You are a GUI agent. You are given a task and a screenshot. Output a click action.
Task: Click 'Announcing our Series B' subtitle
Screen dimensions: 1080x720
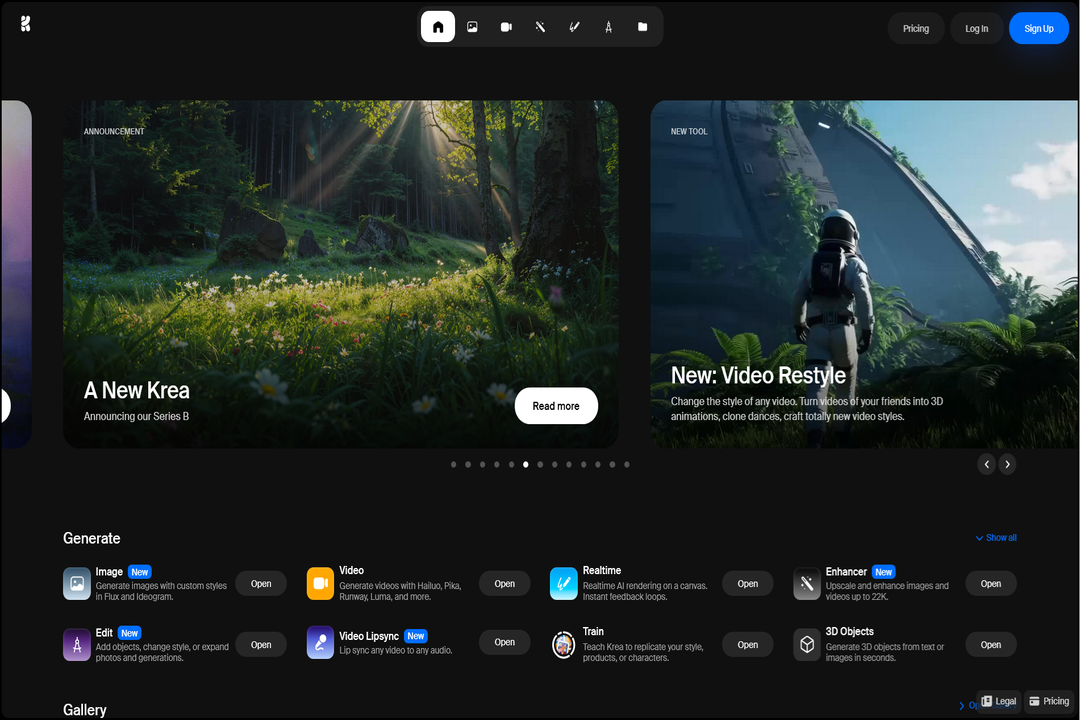[136, 416]
